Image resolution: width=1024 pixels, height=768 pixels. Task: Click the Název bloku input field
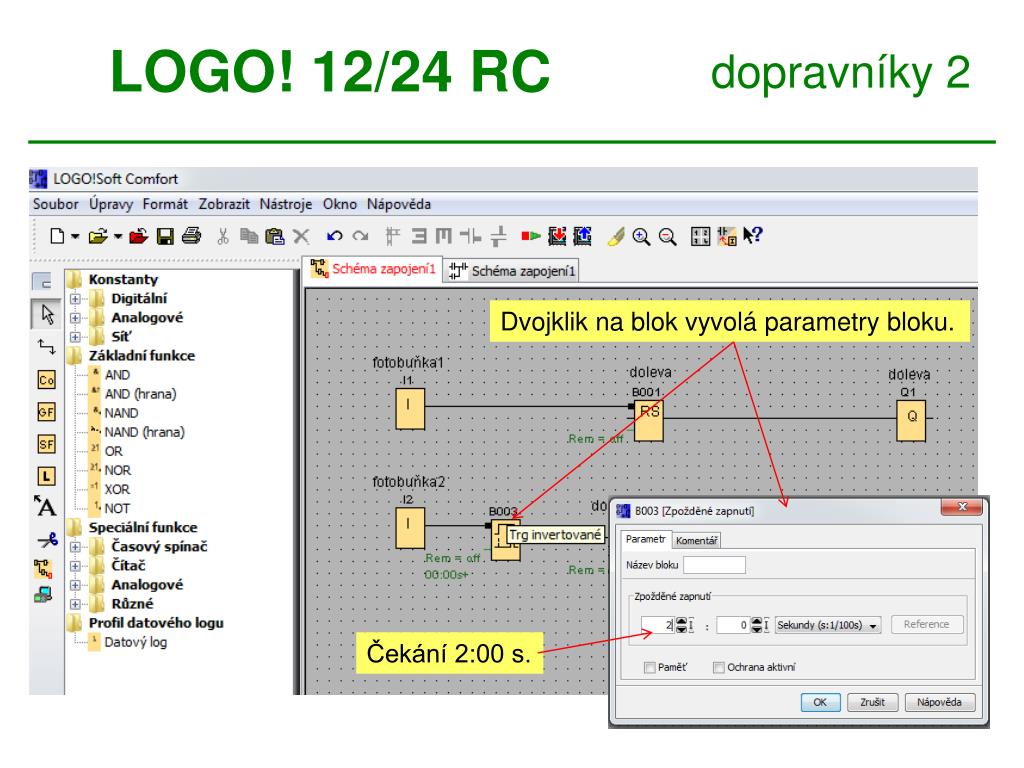click(x=714, y=565)
